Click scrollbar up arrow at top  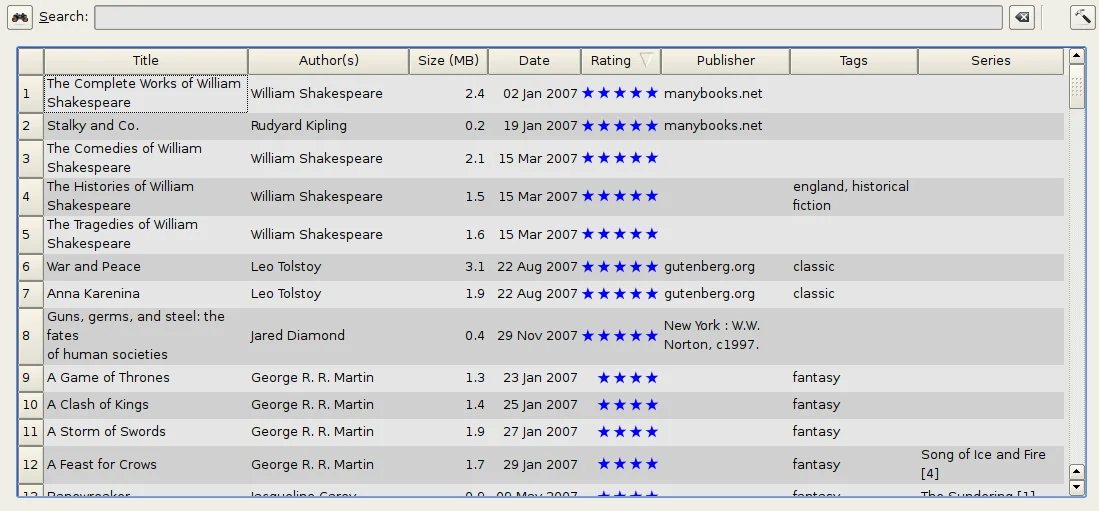(1077, 55)
